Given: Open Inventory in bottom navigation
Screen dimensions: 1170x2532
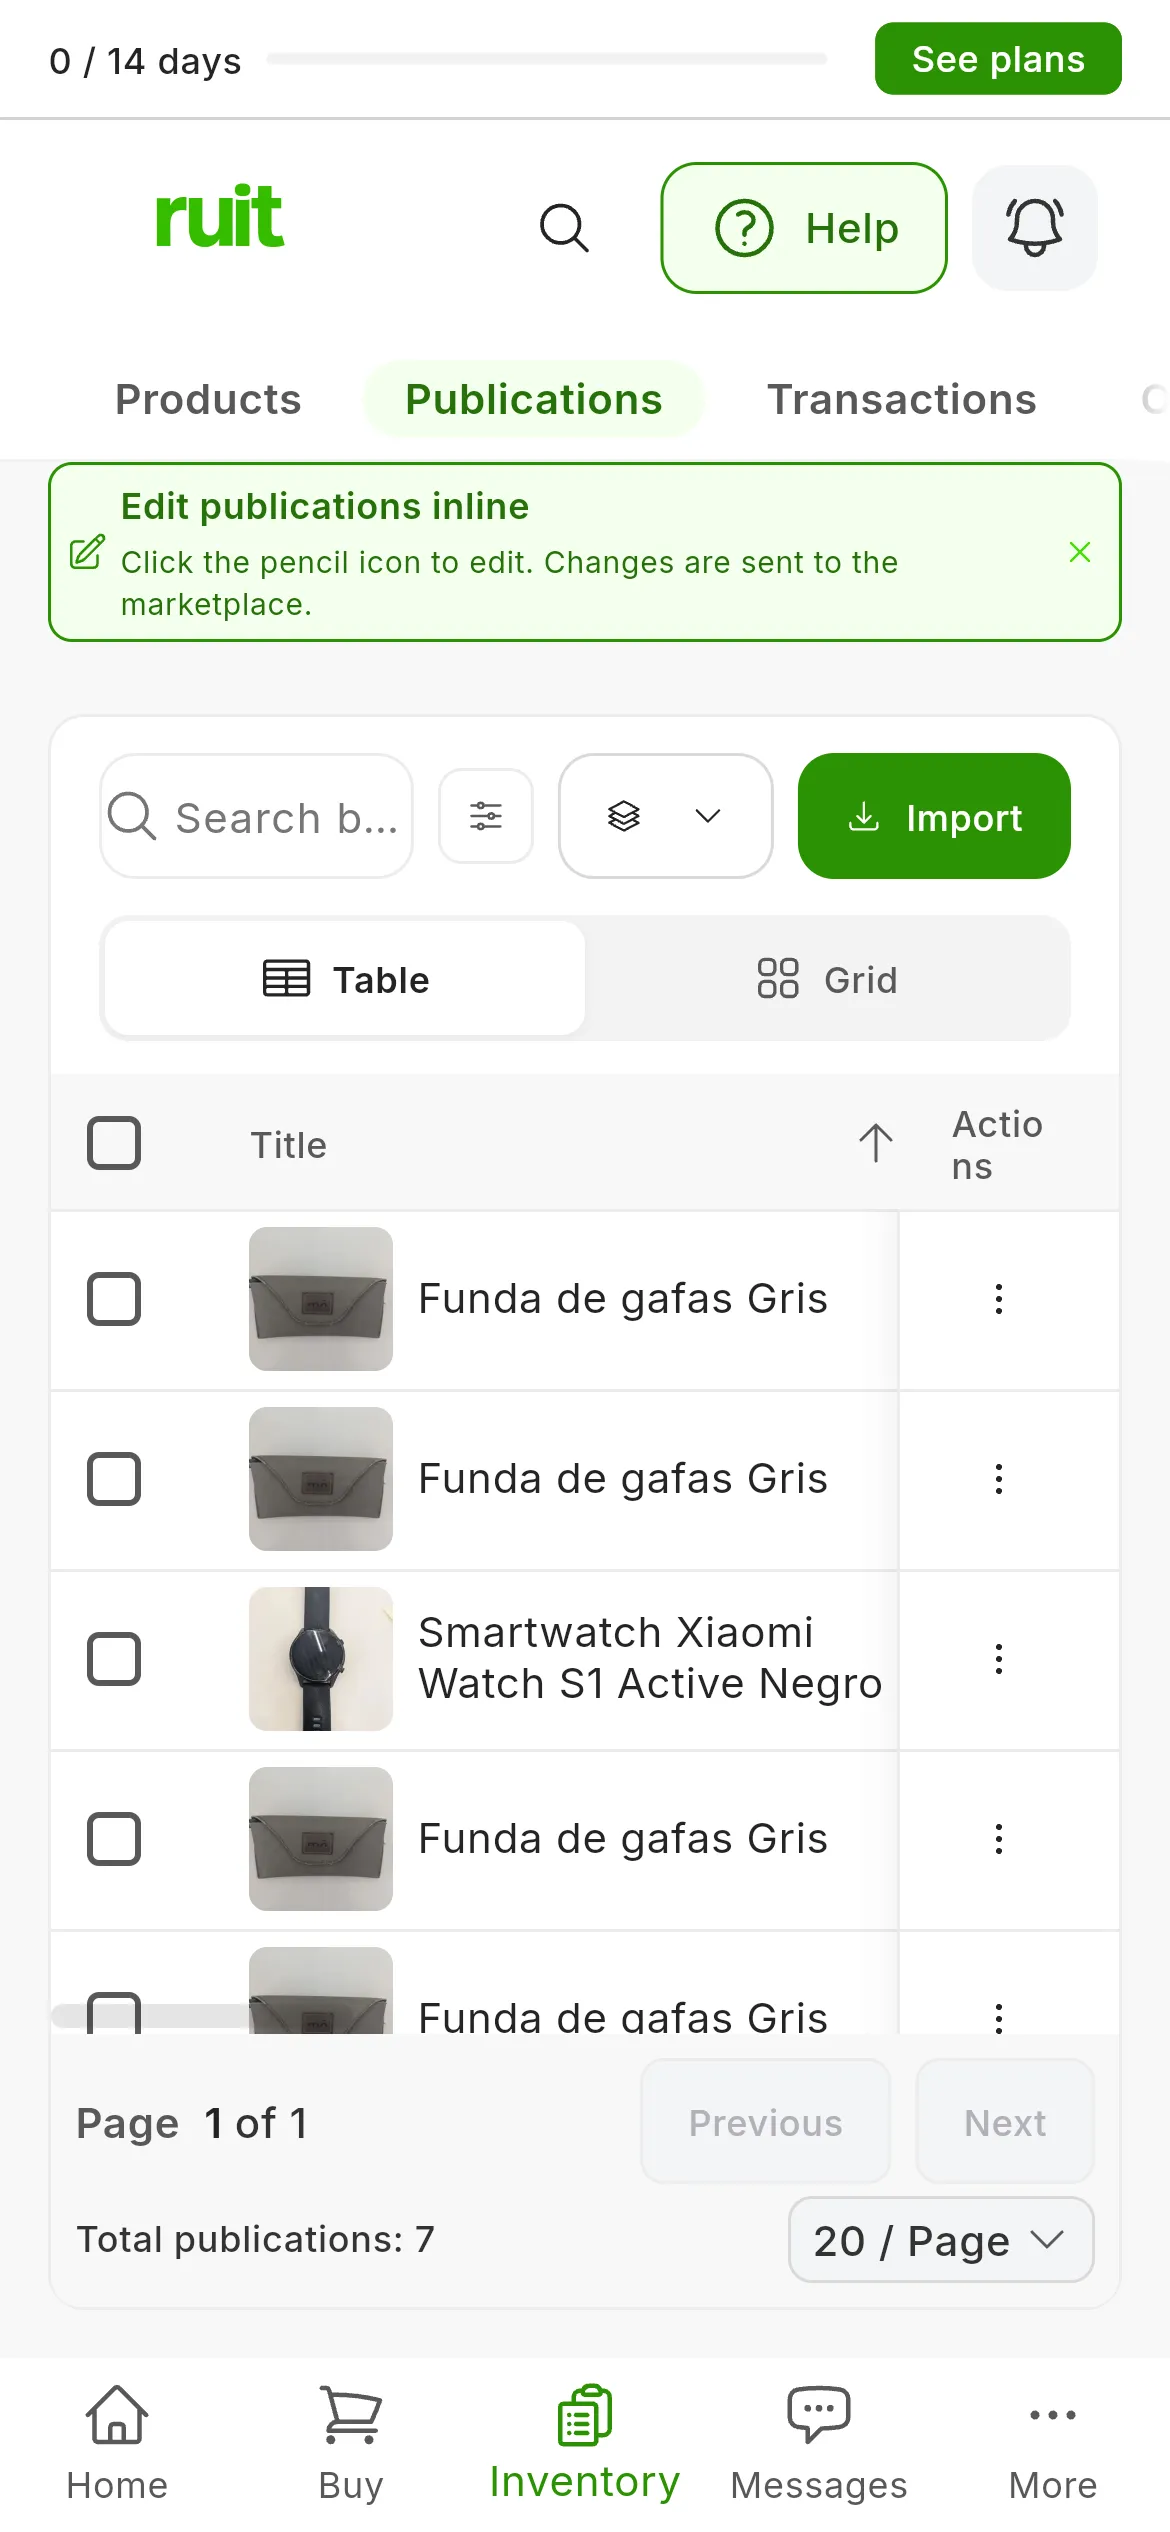Looking at the screenshot, I should [585, 2444].
